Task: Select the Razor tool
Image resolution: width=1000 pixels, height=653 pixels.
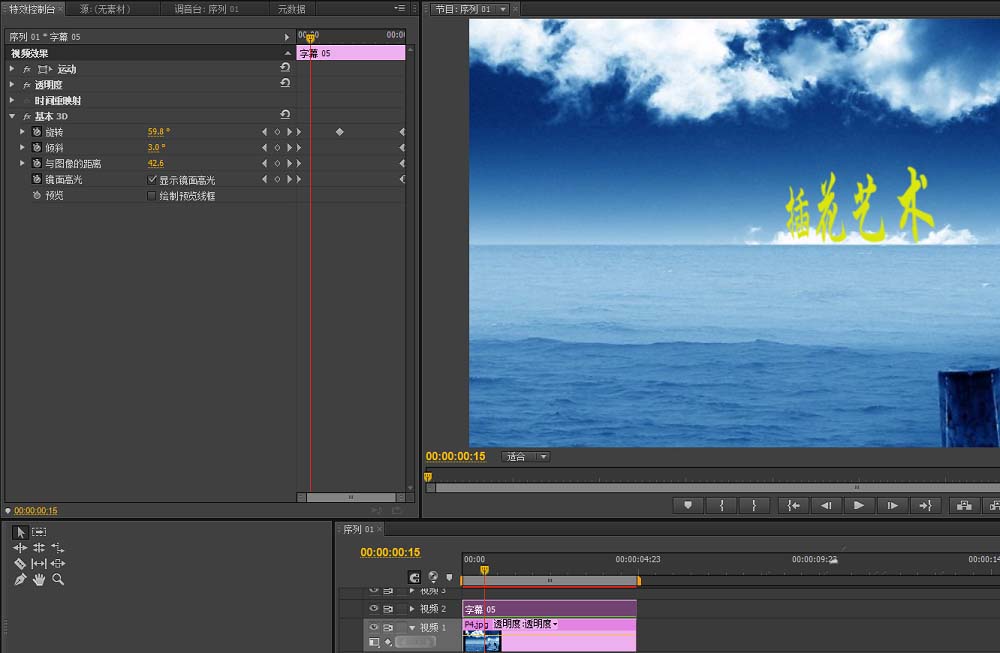Action: 20,563
